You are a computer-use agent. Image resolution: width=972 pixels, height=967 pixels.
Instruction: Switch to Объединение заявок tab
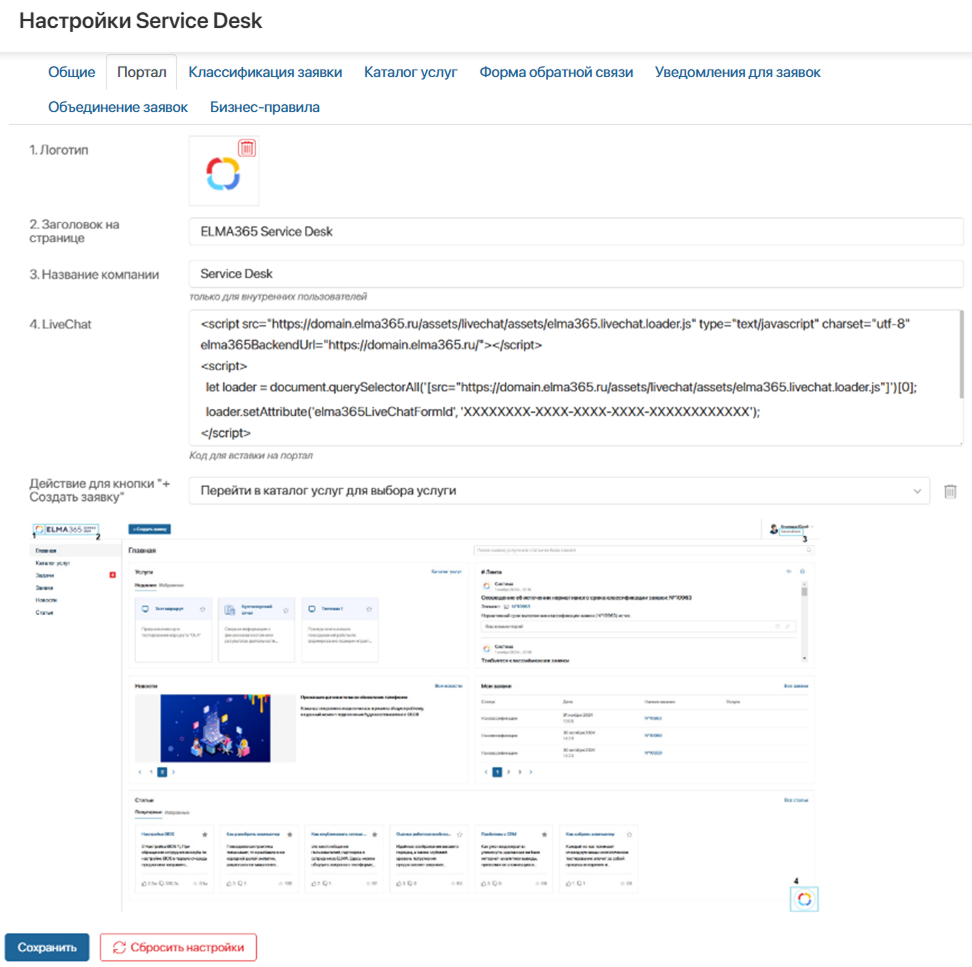coord(118,107)
